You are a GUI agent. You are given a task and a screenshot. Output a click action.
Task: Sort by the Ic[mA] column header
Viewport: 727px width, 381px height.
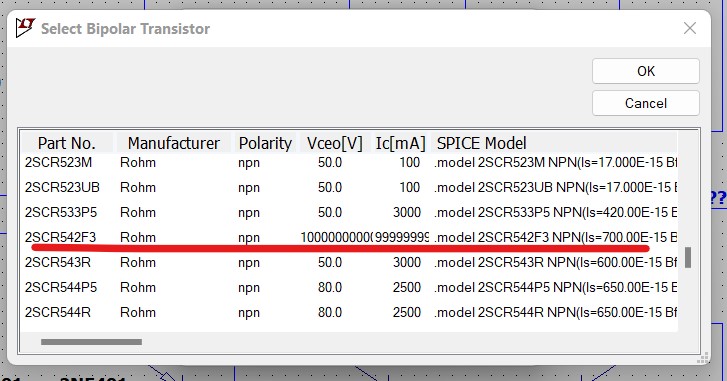coord(401,143)
